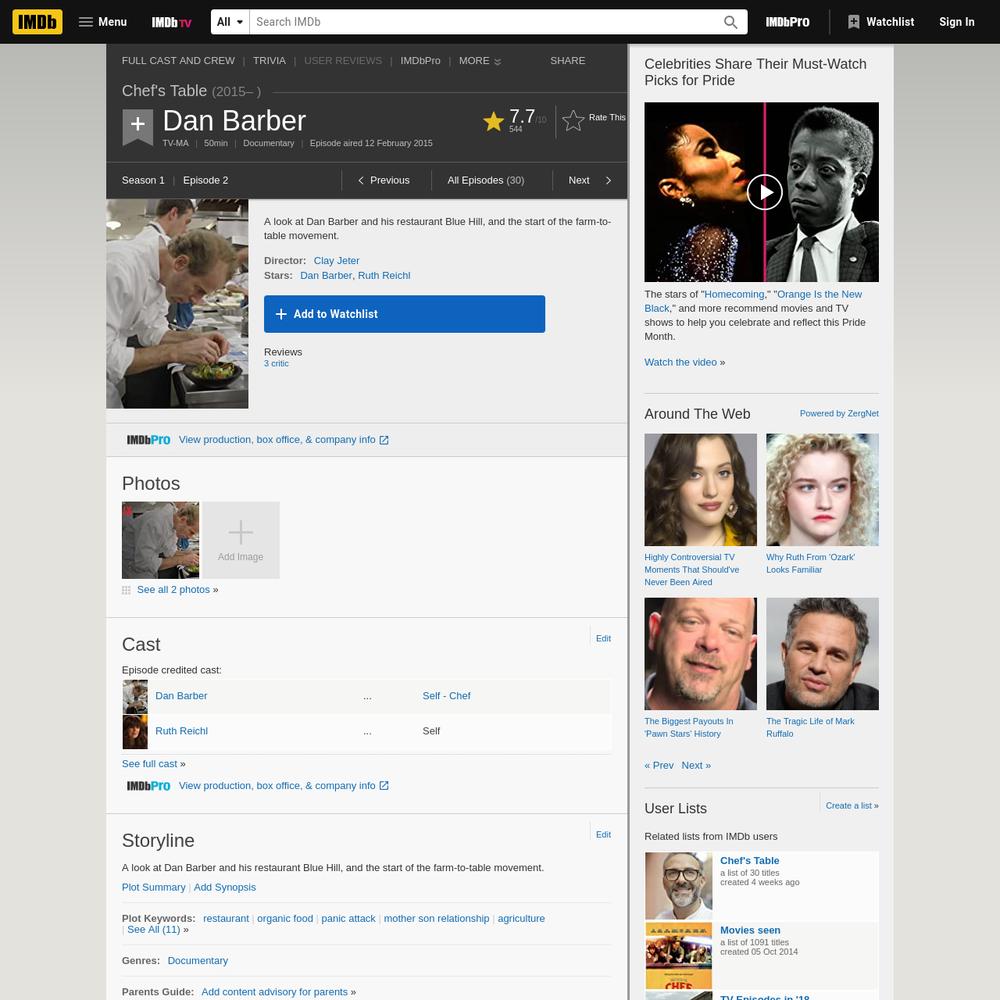Open the Chef's Table user list
The width and height of the screenshot is (1000, 1000).
click(x=749, y=860)
